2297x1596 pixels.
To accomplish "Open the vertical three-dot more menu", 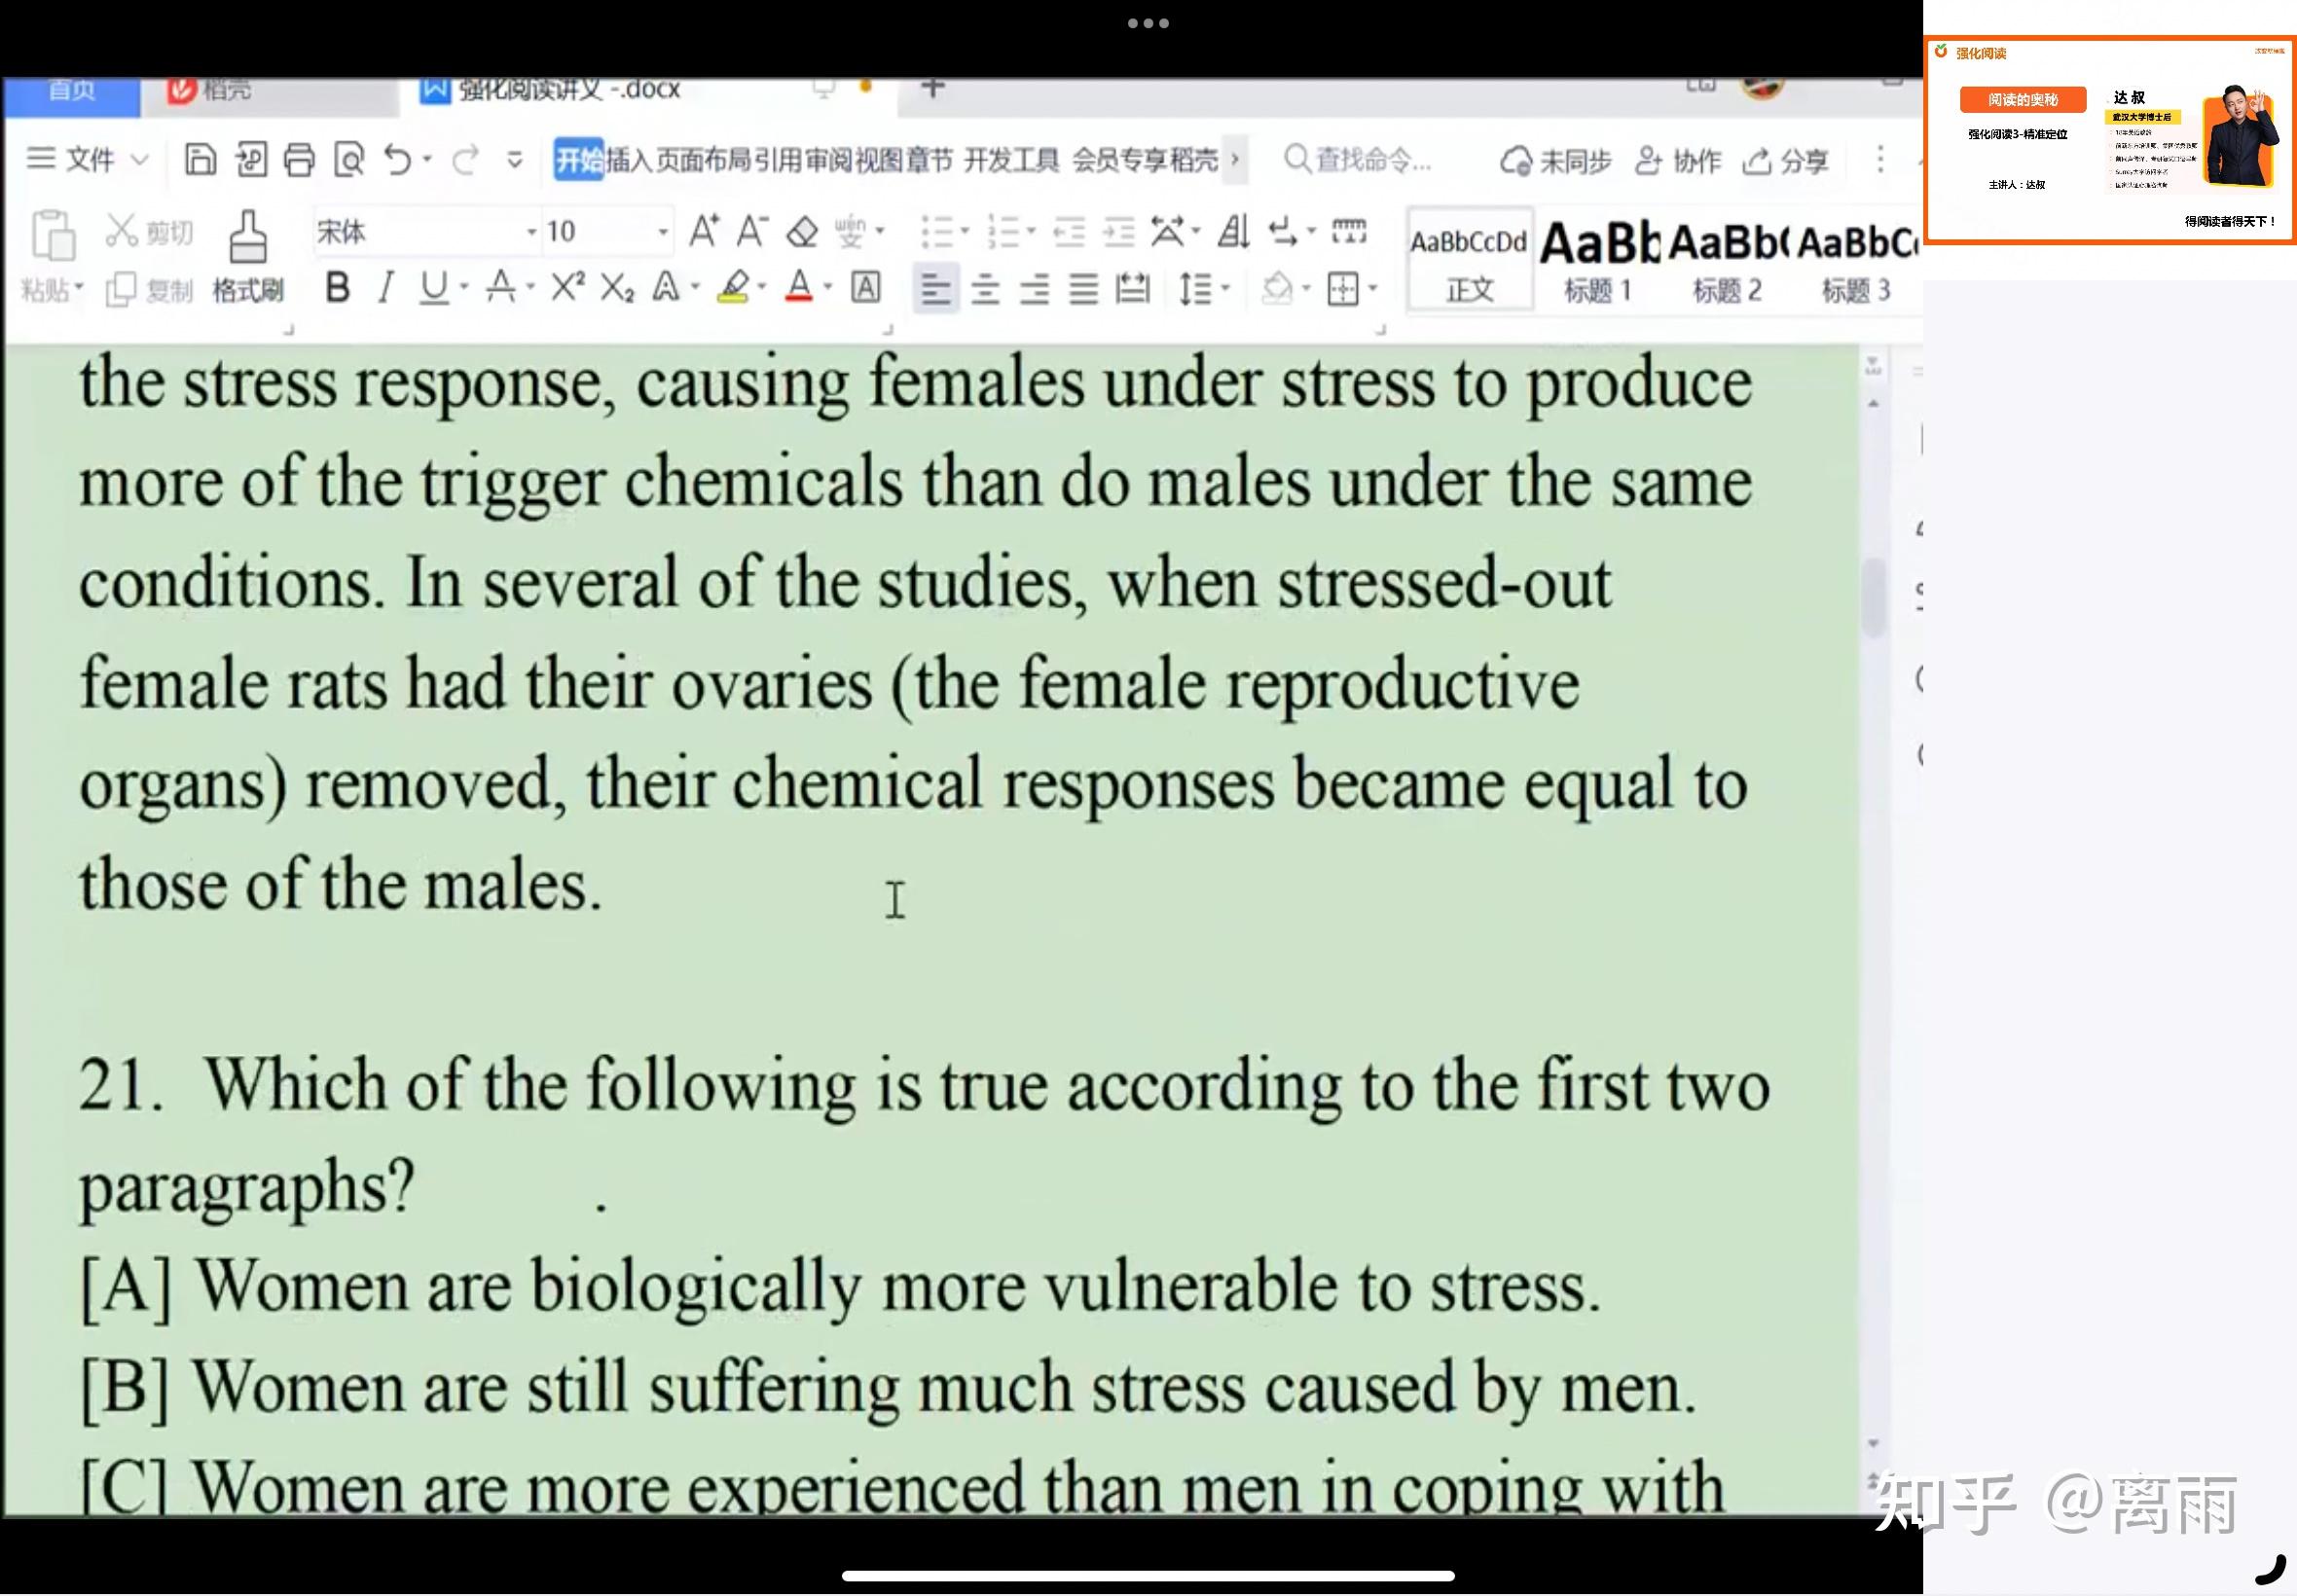I will (1880, 160).
